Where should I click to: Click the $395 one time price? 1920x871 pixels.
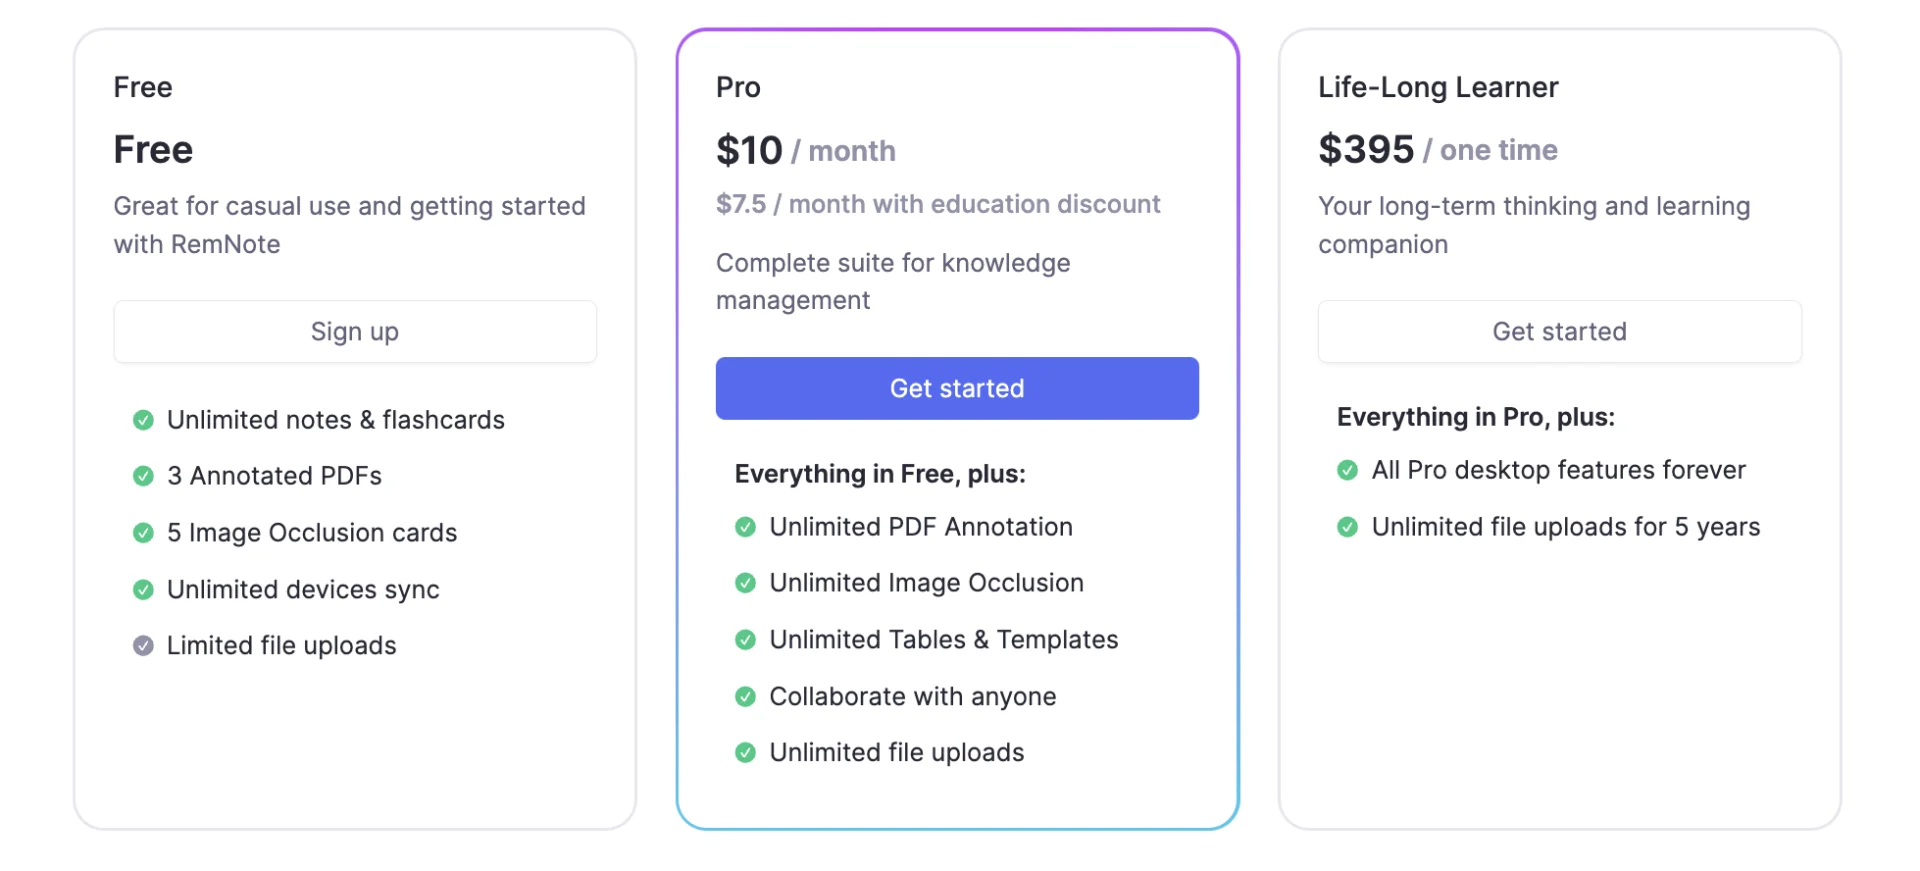1437,150
